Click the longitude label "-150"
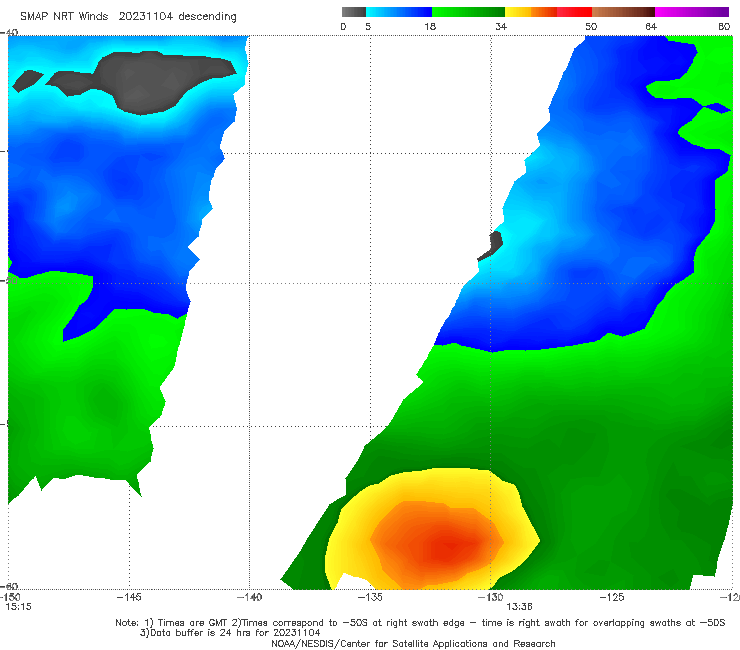The width and height of the screenshot is (740, 650). point(10,597)
